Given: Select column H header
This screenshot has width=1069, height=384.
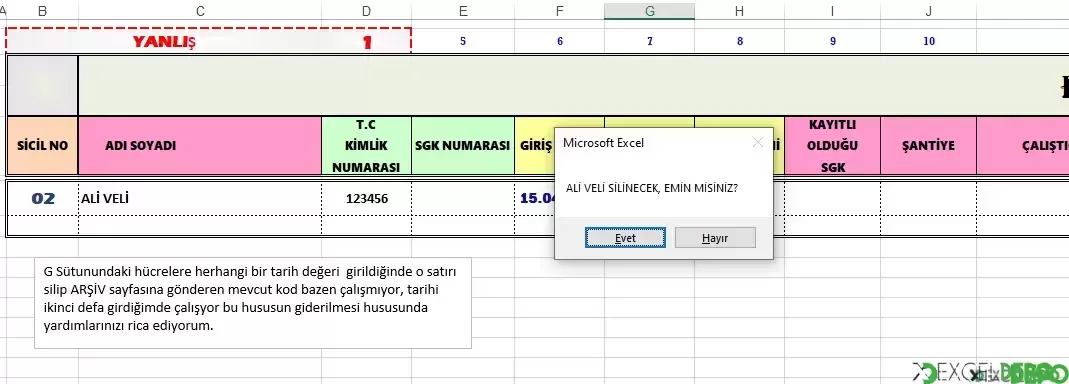Looking at the screenshot, I should tap(740, 11).
